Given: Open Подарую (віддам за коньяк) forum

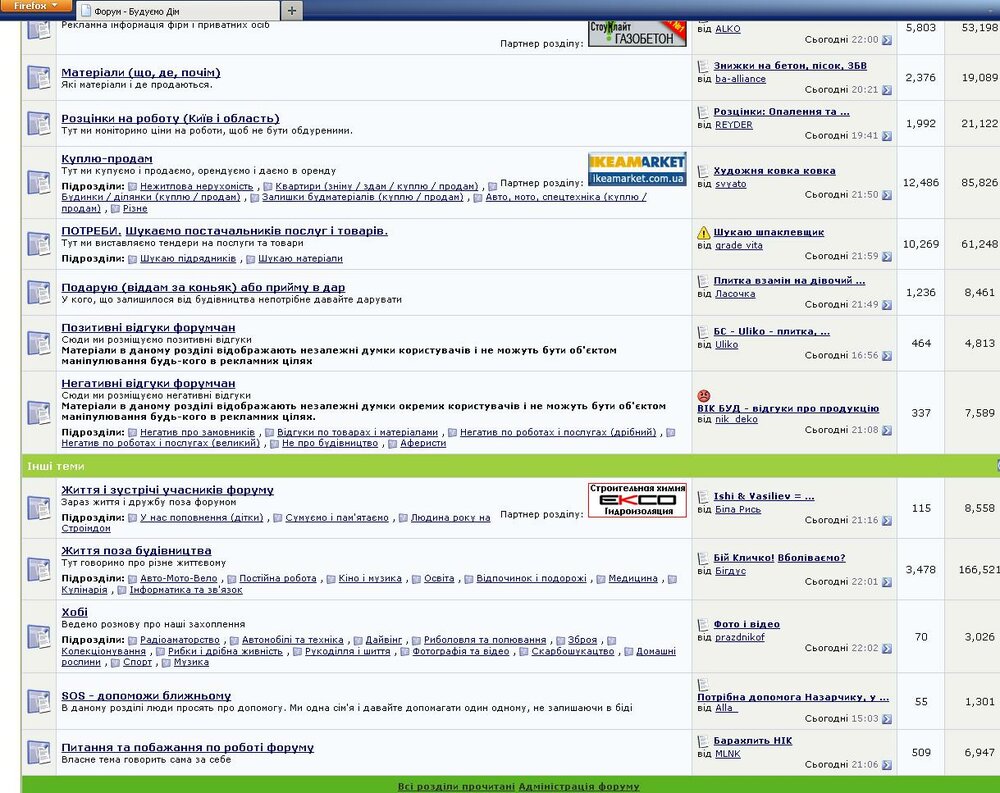Looking at the screenshot, I should pyautogui.click(x=203, y=287).
